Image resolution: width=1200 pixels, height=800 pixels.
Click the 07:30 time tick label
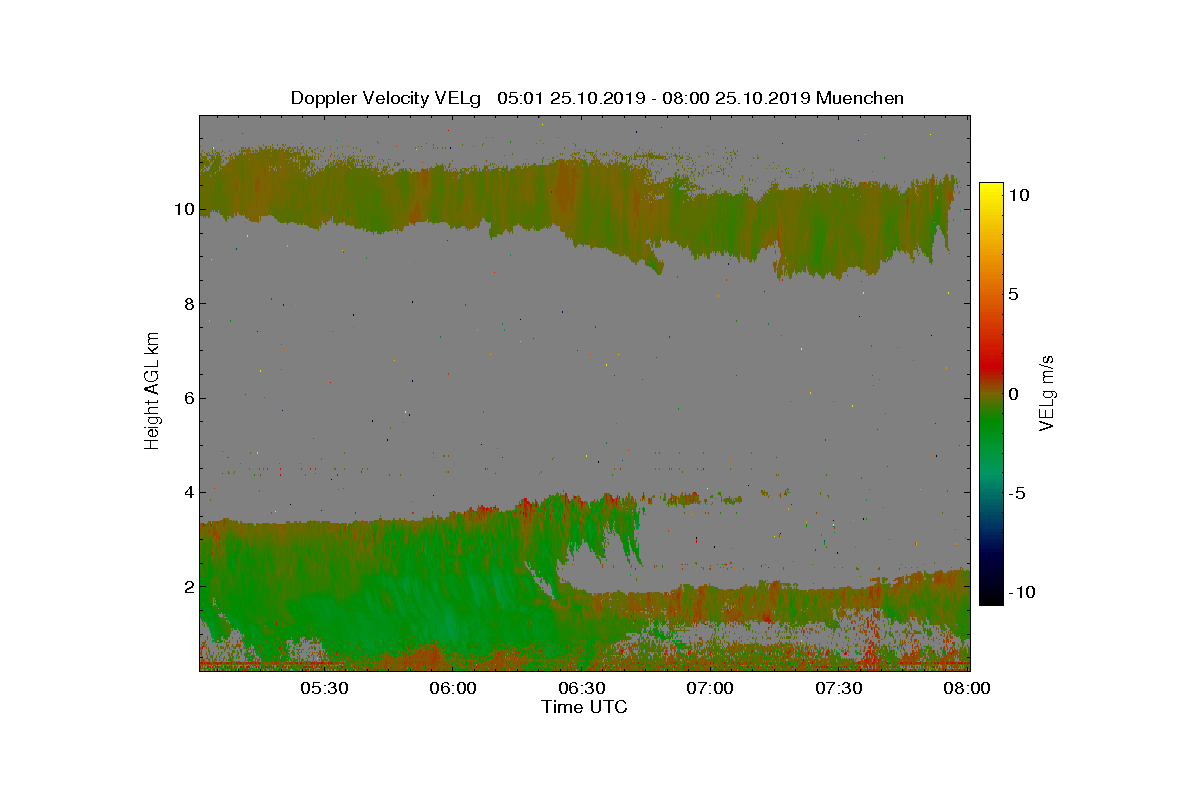[x=840, y=689]
